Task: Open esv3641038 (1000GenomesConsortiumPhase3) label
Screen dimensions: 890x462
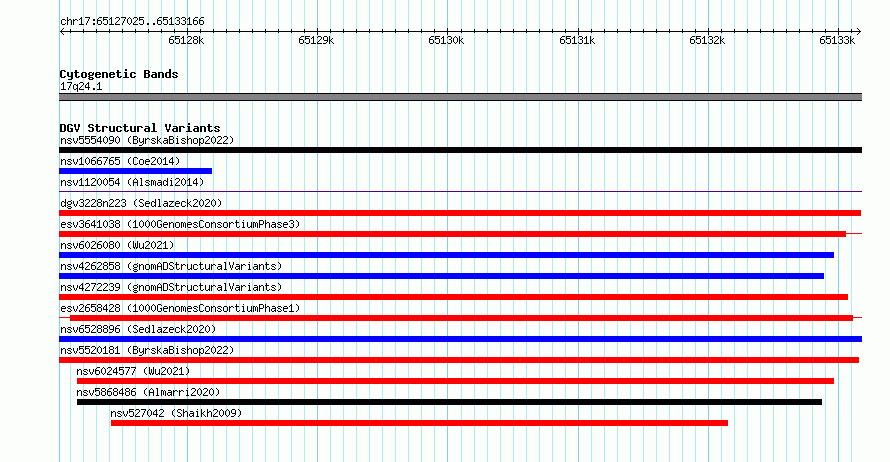Action: tap(180, 224)
